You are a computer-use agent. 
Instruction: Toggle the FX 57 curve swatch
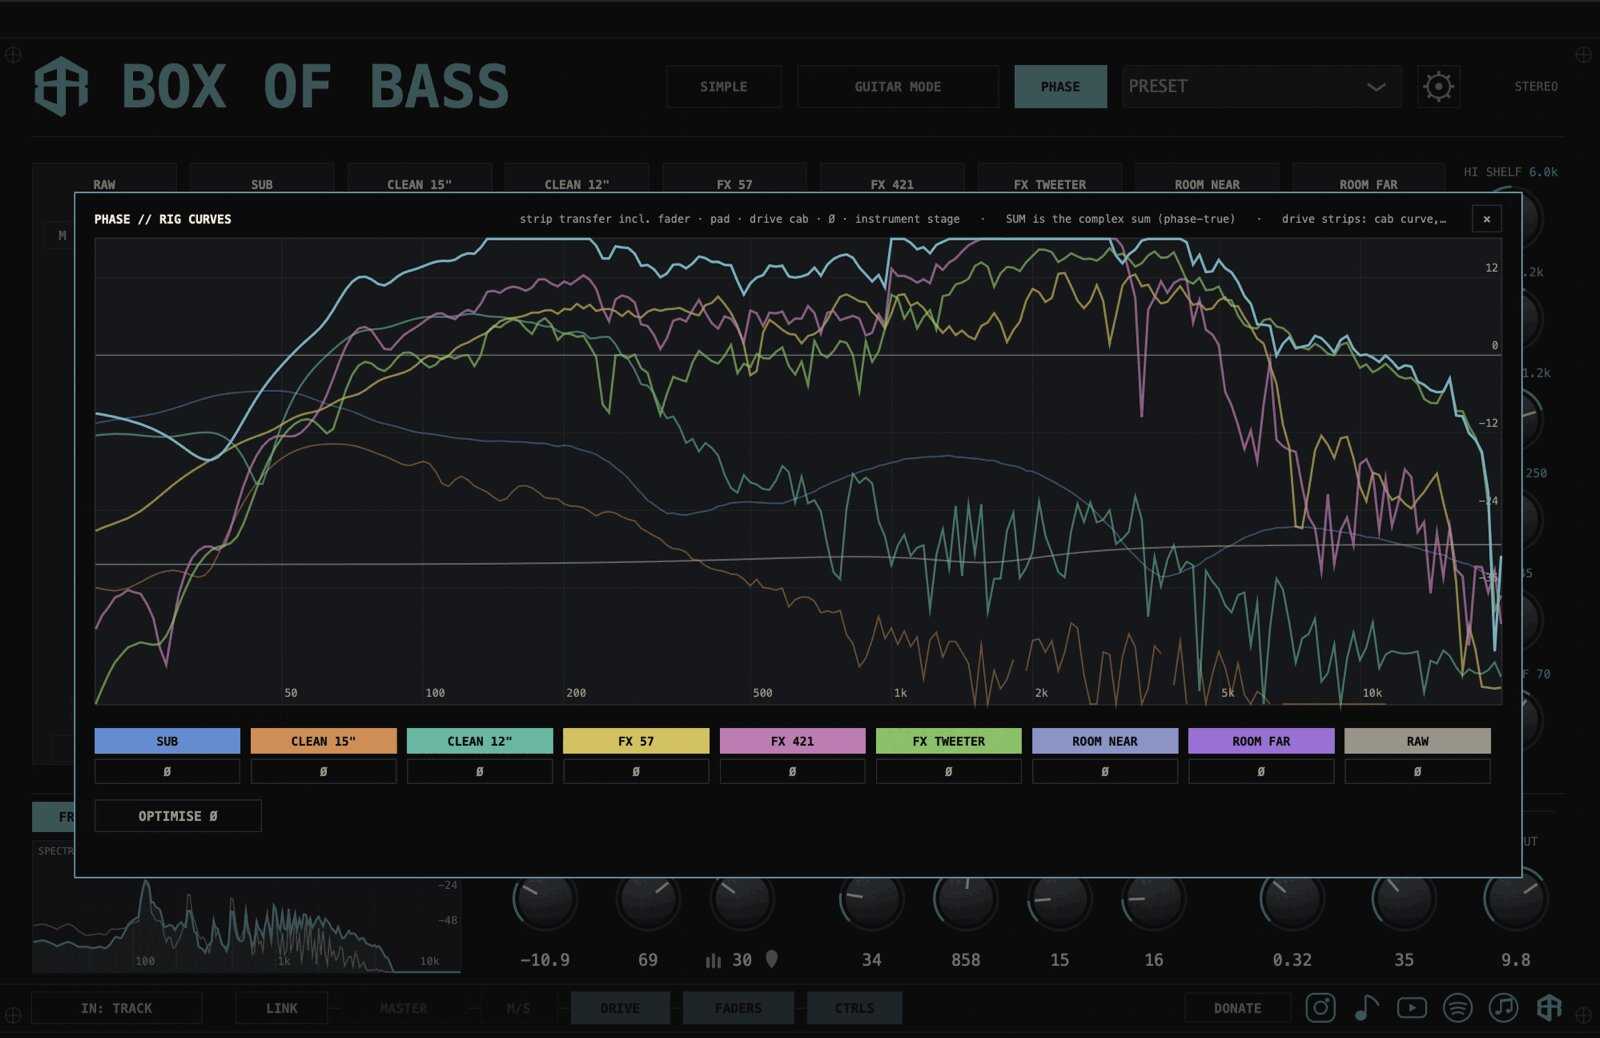(636, 741)
